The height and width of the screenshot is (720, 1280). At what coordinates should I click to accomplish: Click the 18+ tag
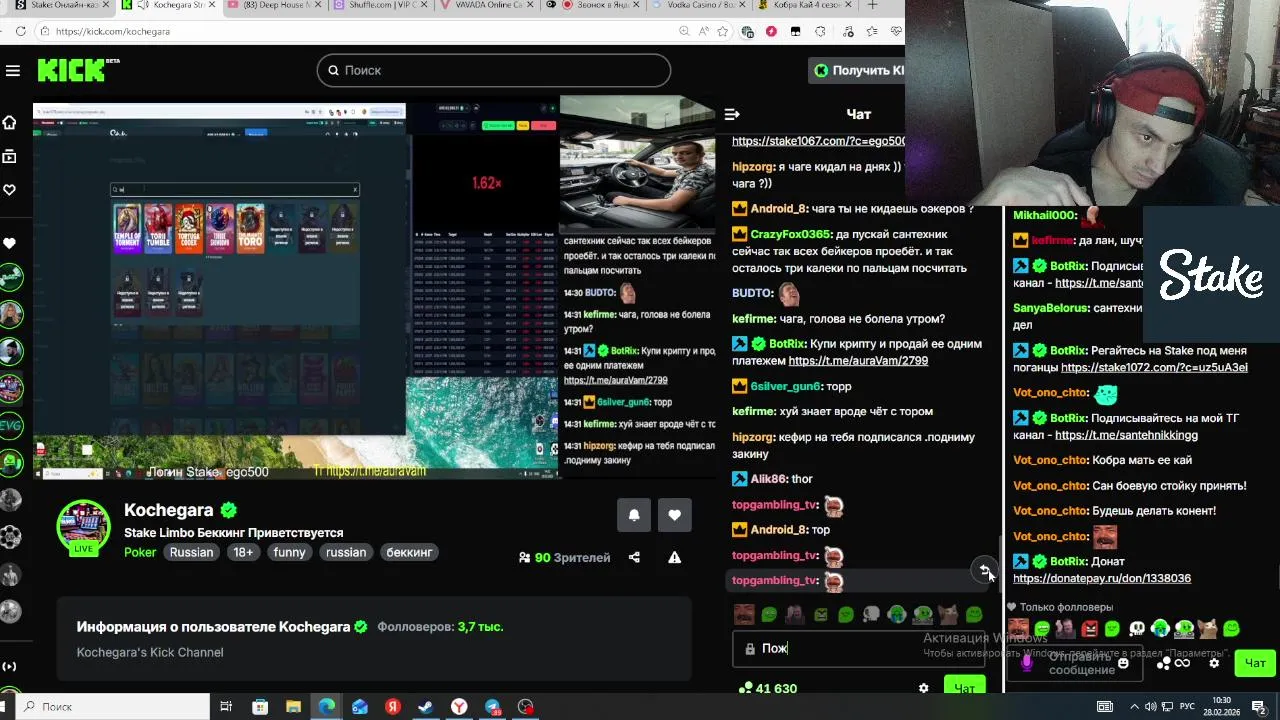pyautogui.click(x=243, y=552)
